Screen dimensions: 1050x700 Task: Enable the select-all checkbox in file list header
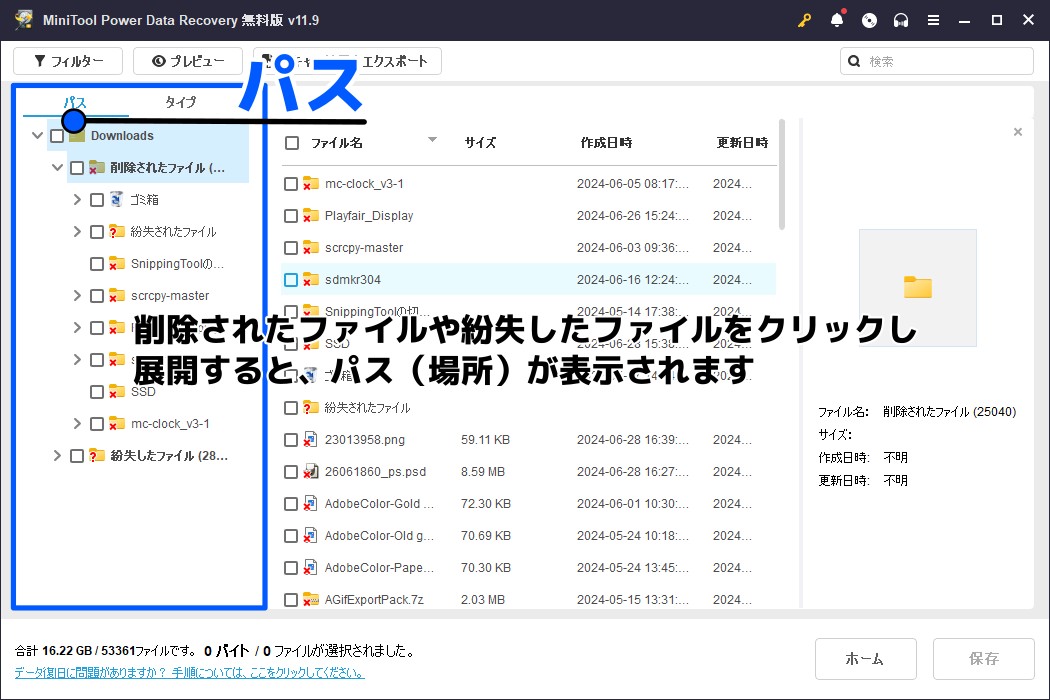pos(292,142)
